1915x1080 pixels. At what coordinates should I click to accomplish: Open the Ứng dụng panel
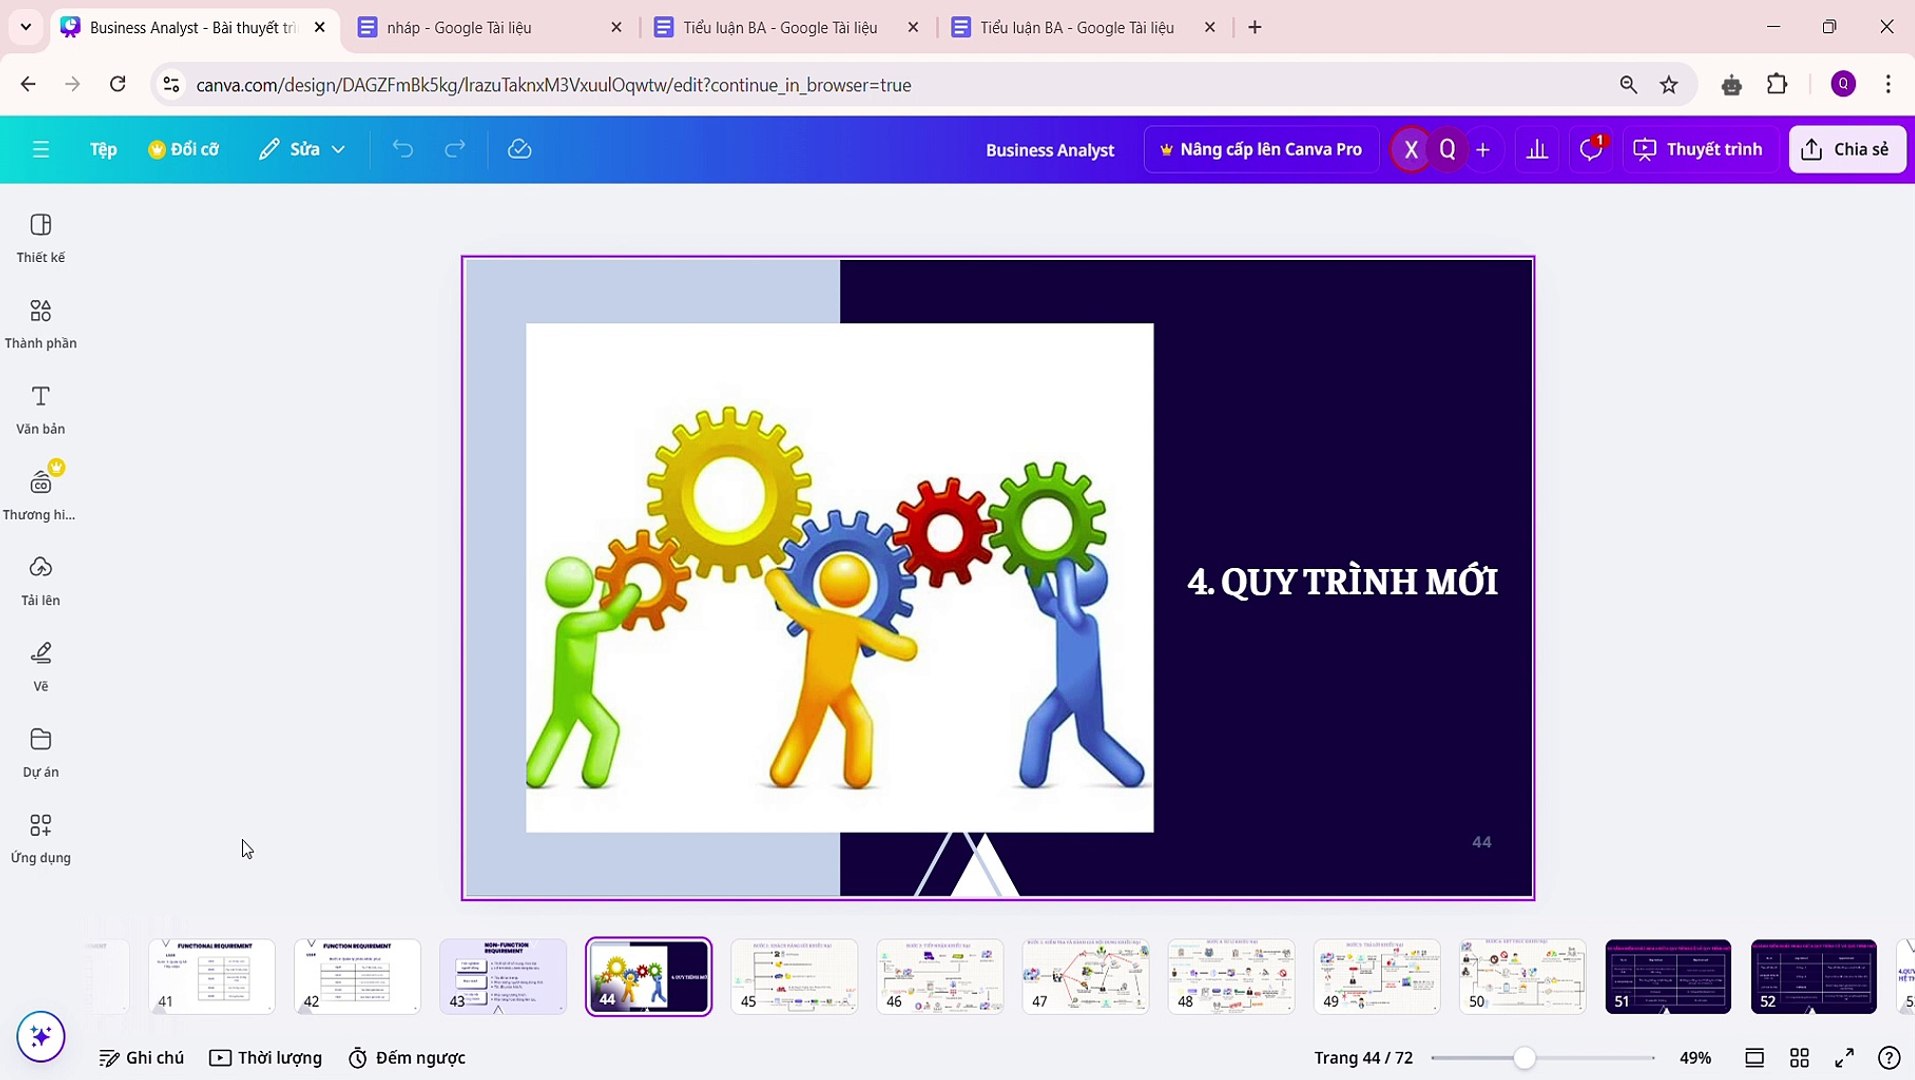pyautogui.click(x=40, y=837)
